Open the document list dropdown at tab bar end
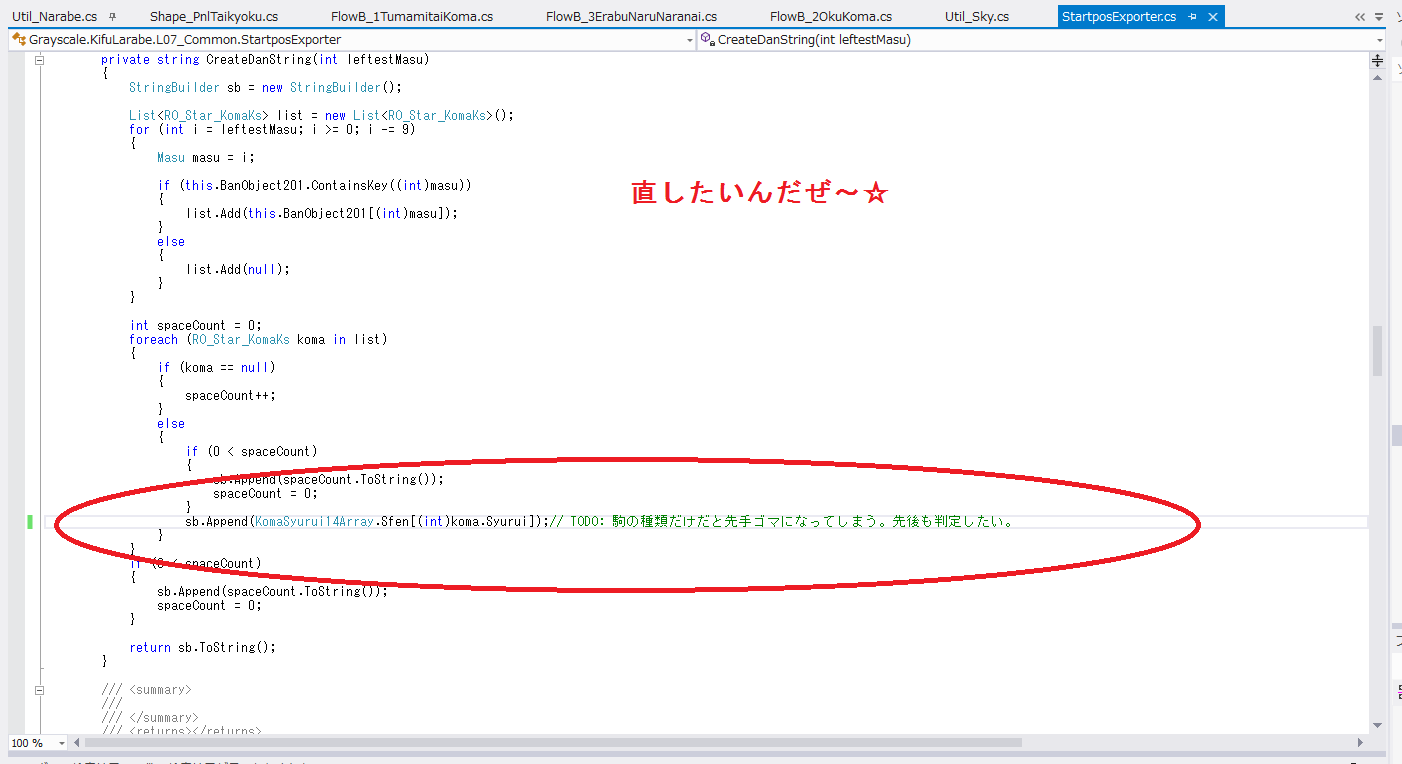 (x=1381, y=17)
